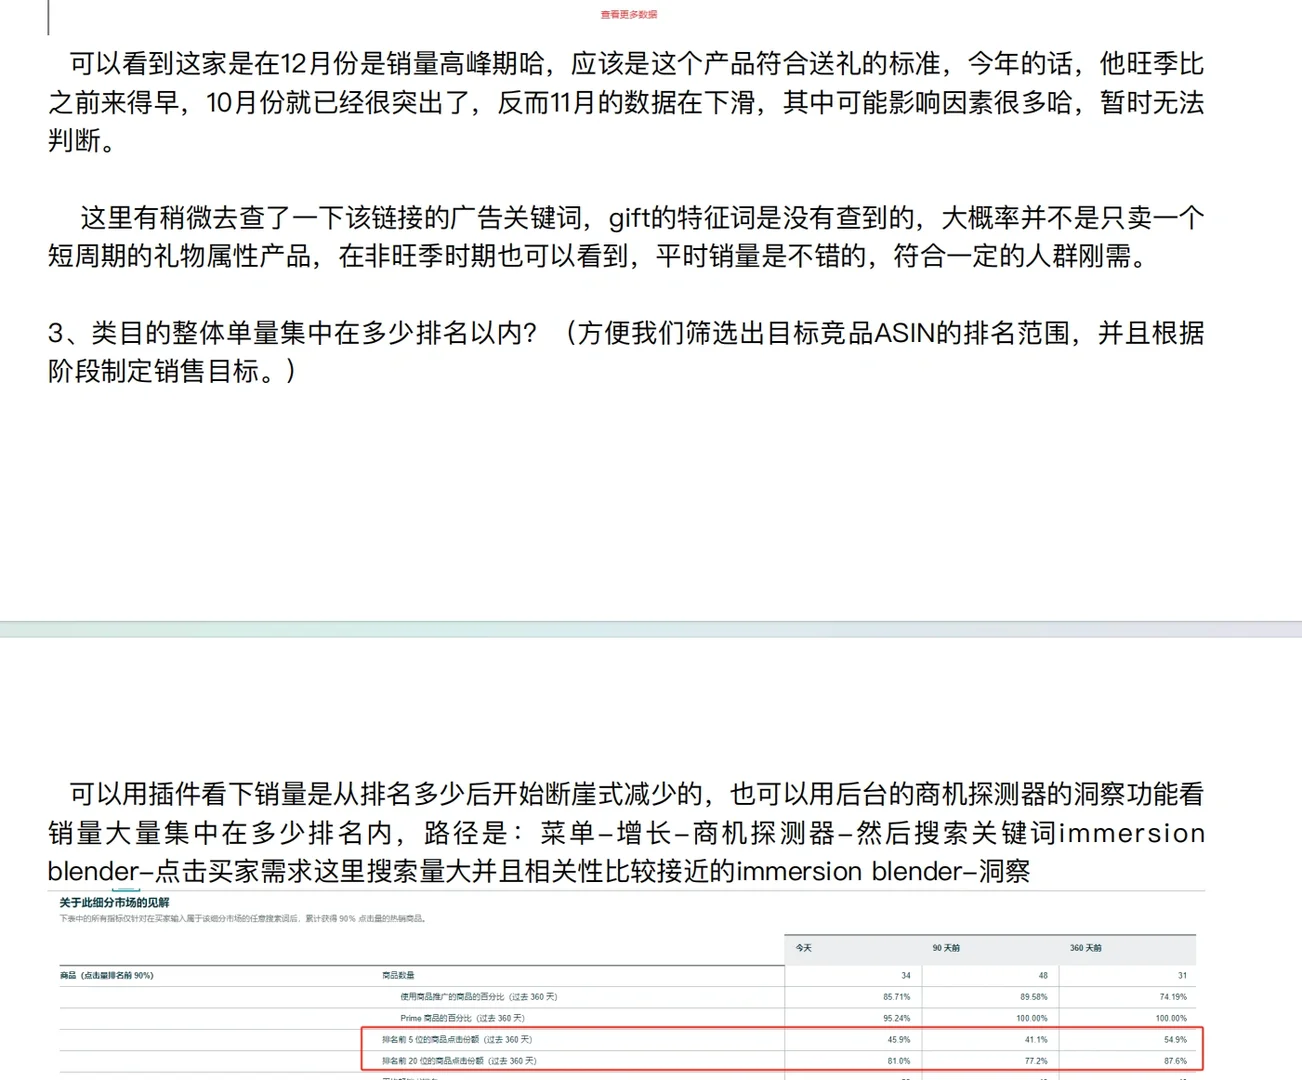The image size is (1302, 1080).
Task: Click the Prime 商品的百分比 row label
Action: (462, 1018)
